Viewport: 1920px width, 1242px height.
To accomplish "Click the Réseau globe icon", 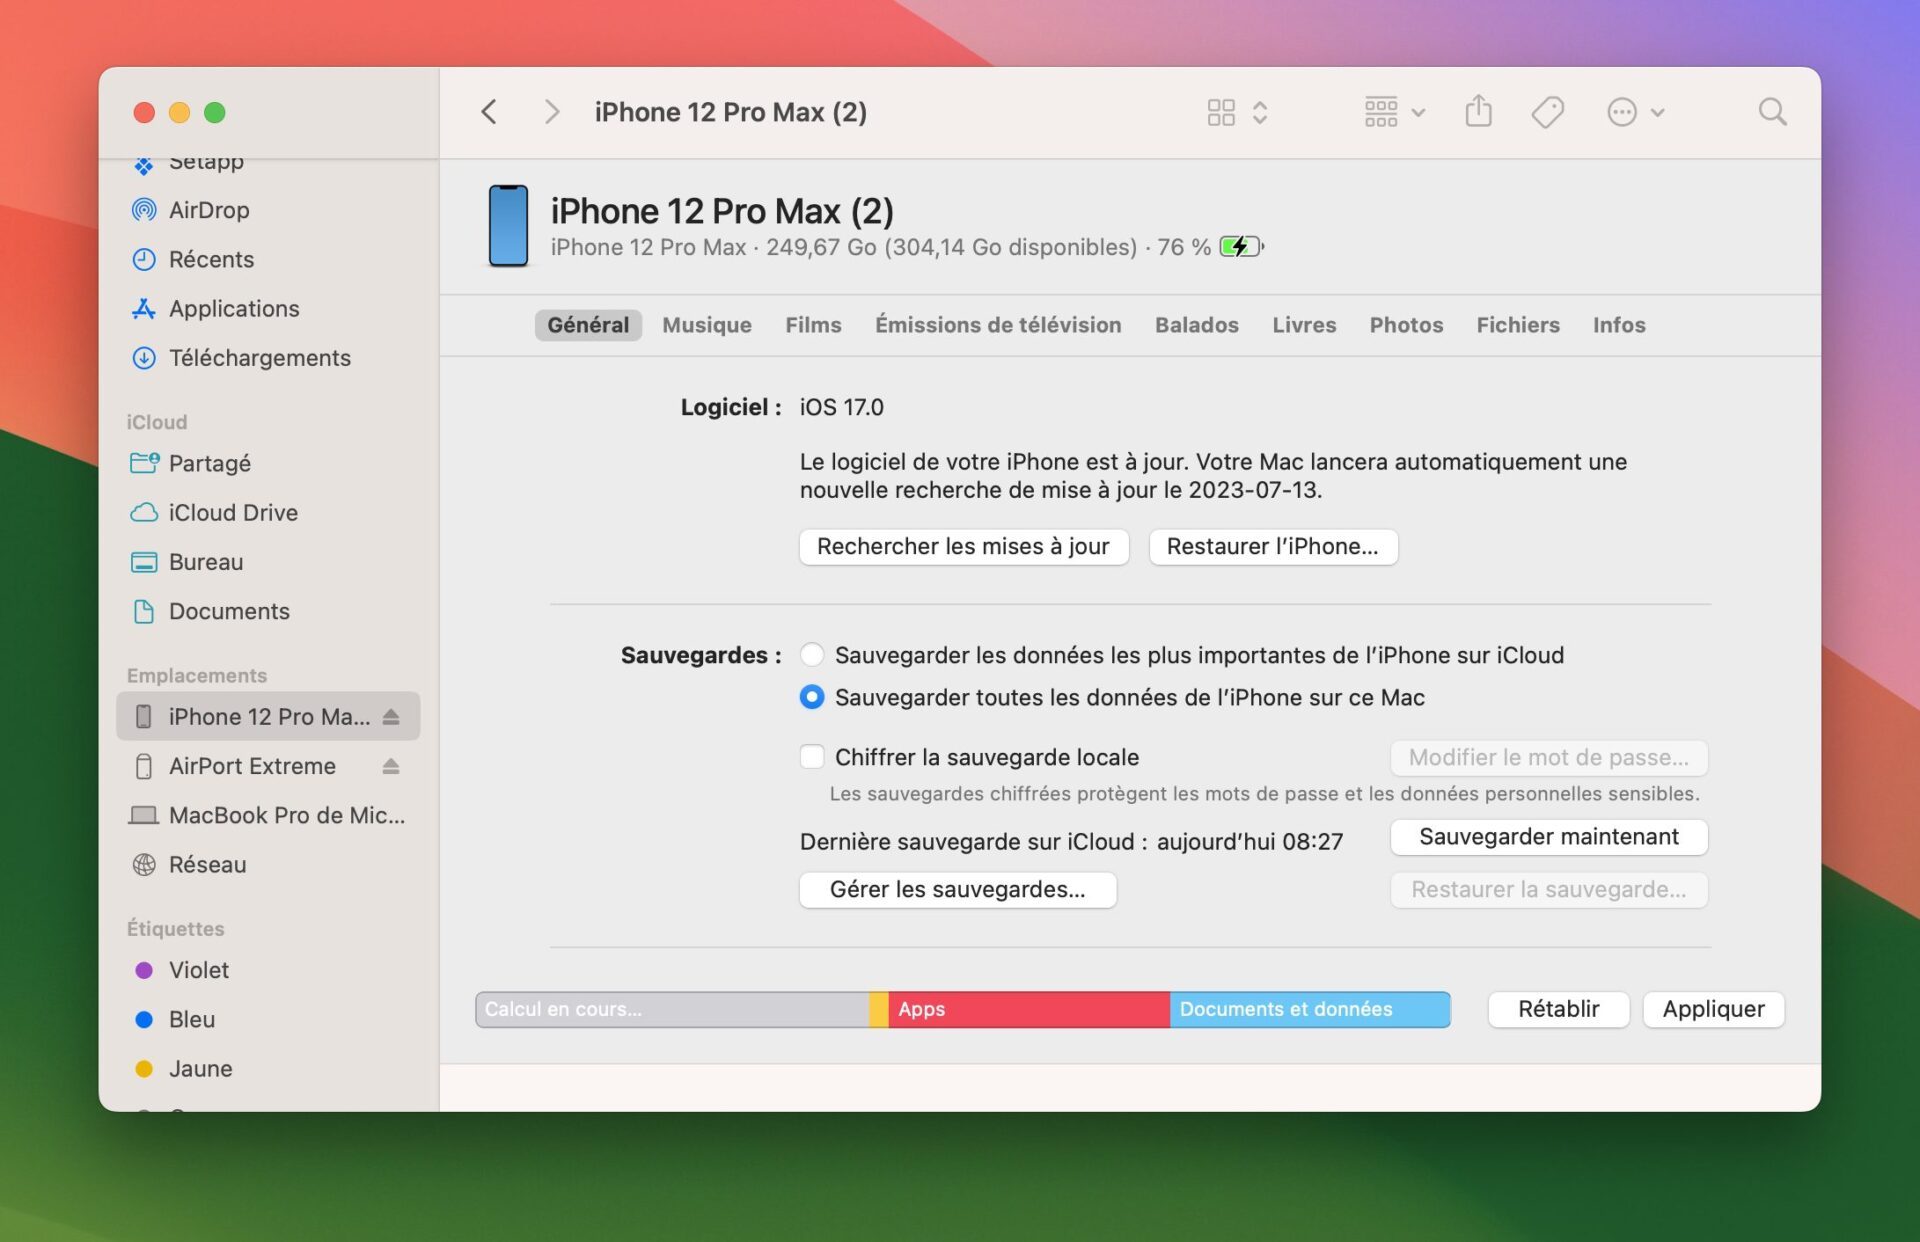I will 144,864.
